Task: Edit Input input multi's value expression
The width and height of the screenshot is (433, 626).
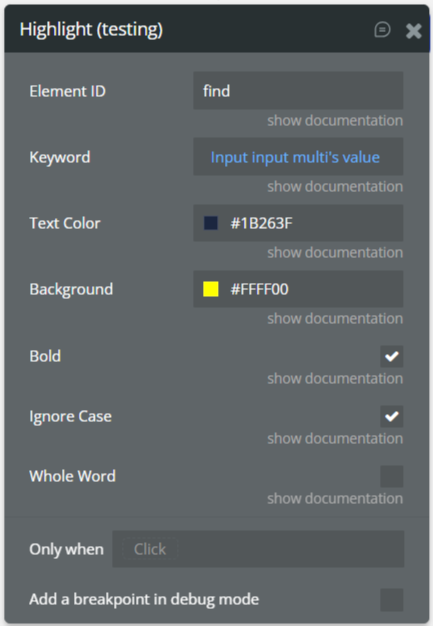Action: click(x=295, y=157)
